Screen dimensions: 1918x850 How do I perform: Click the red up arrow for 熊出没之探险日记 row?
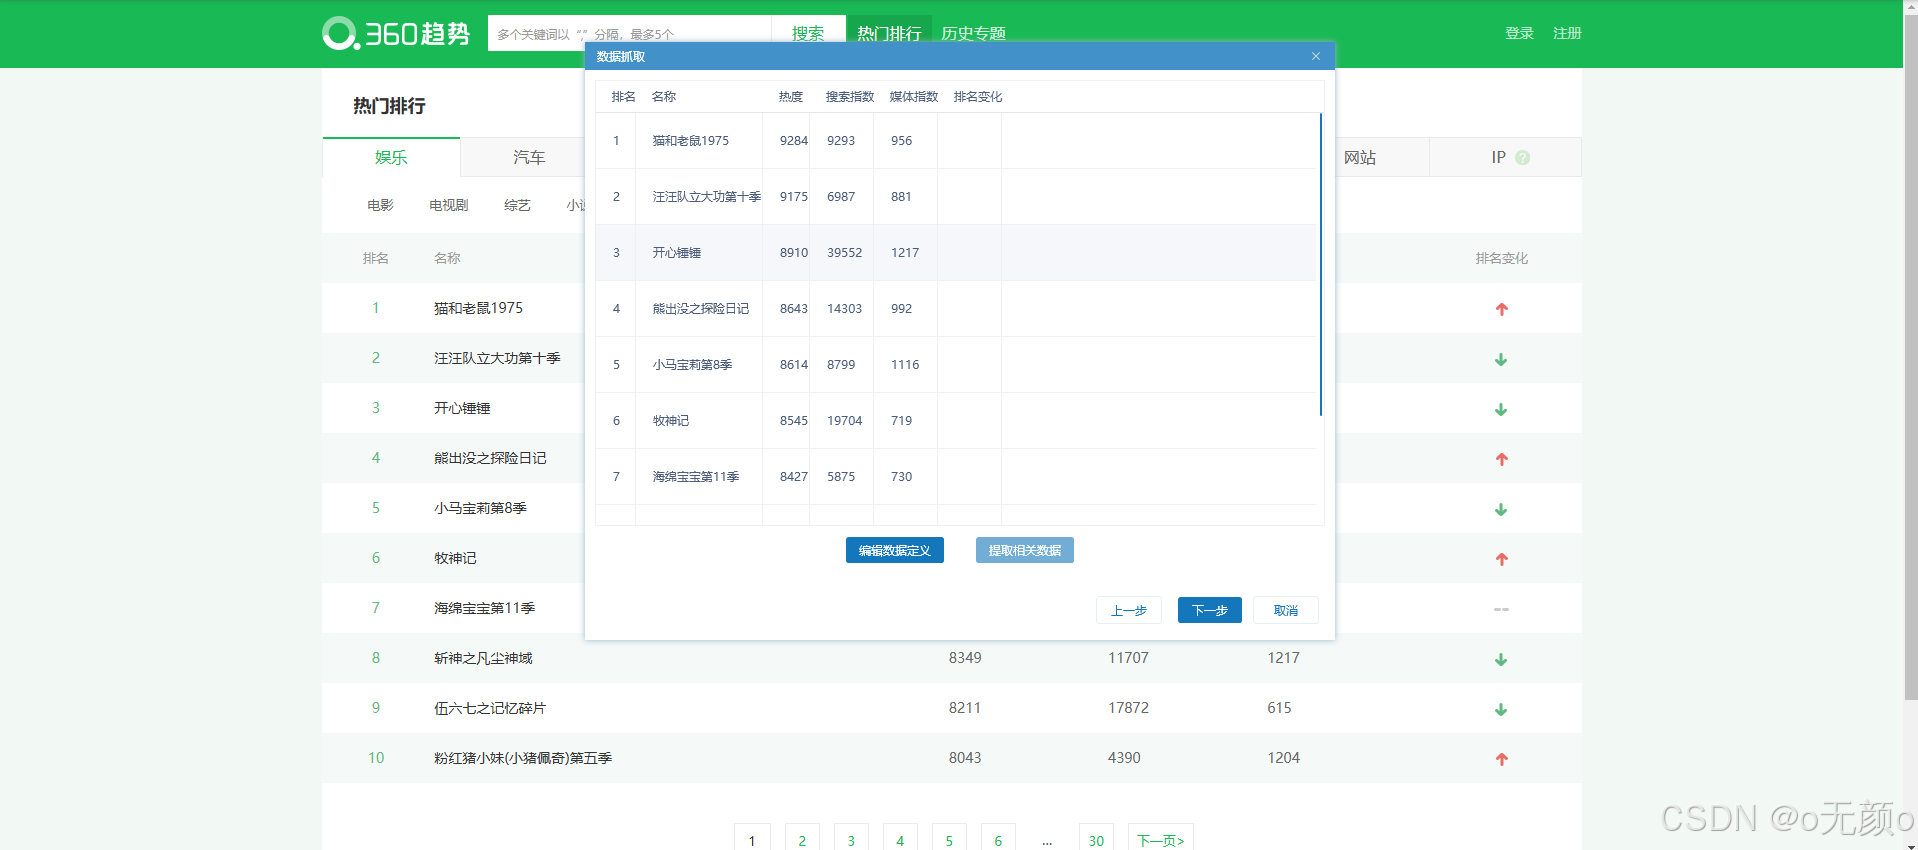(x=1501, y=459)
